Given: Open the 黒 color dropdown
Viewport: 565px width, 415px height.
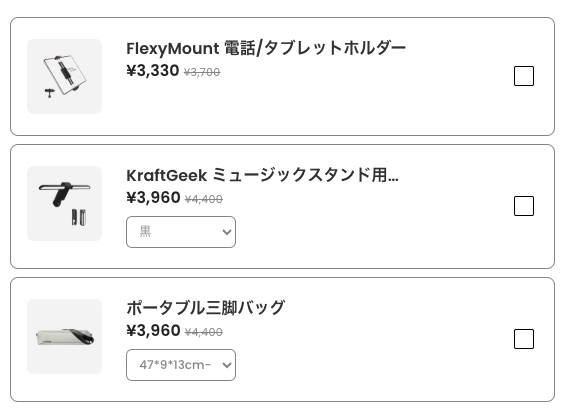Looking at the screenshot, I should point(181,232).
